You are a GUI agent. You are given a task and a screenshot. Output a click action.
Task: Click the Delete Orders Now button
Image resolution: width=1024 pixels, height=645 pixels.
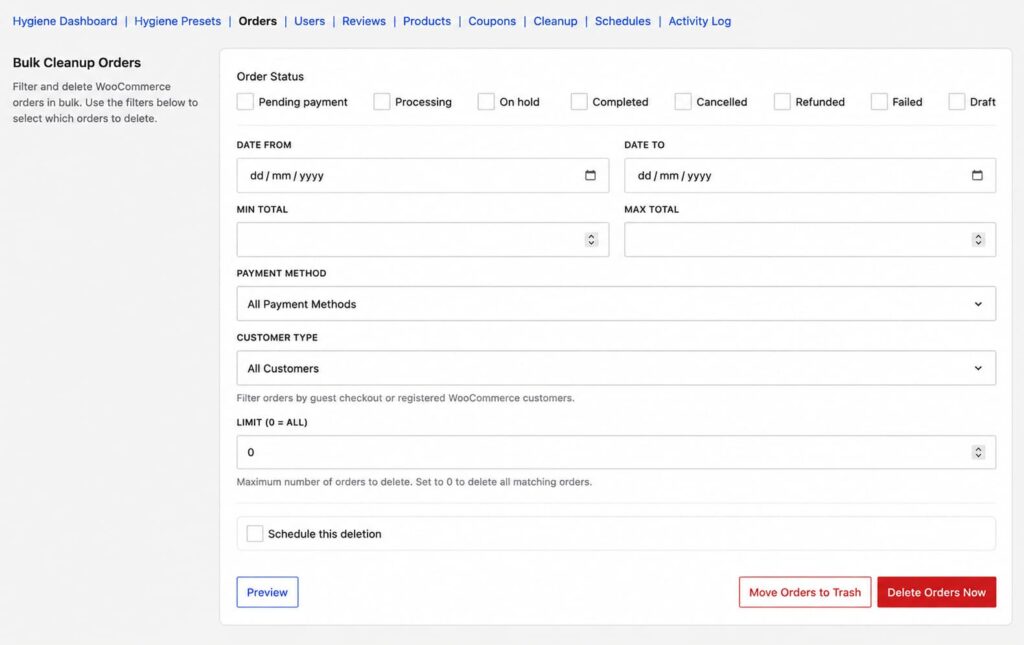click(936, 592)
